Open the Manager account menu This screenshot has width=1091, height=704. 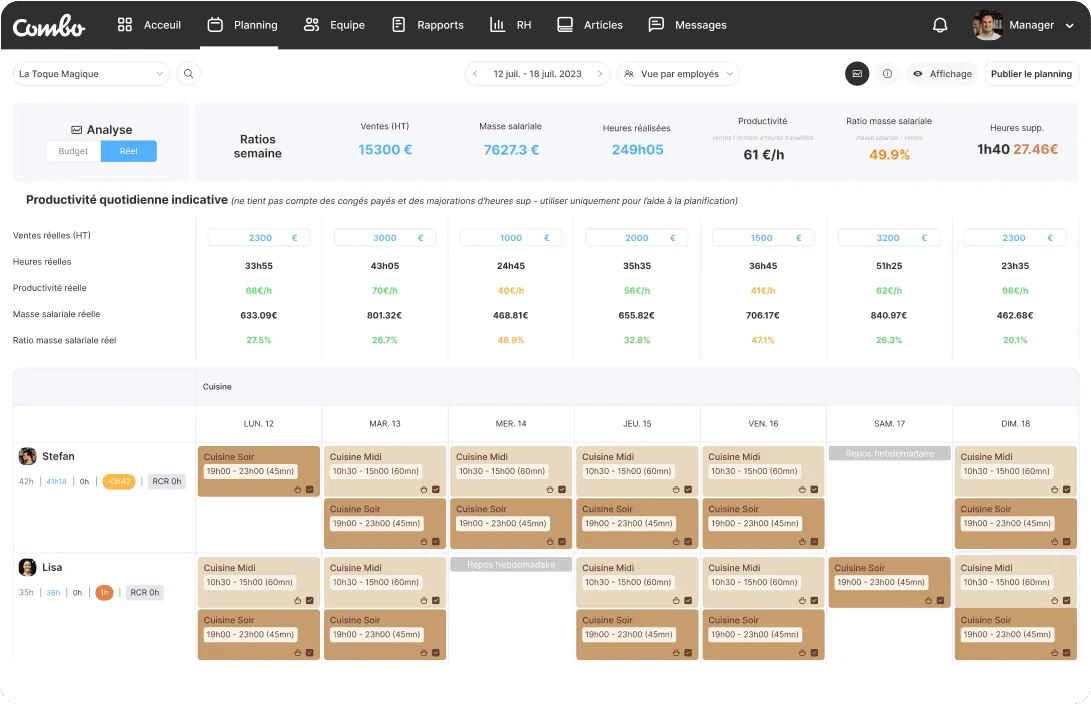(1023, 25)
